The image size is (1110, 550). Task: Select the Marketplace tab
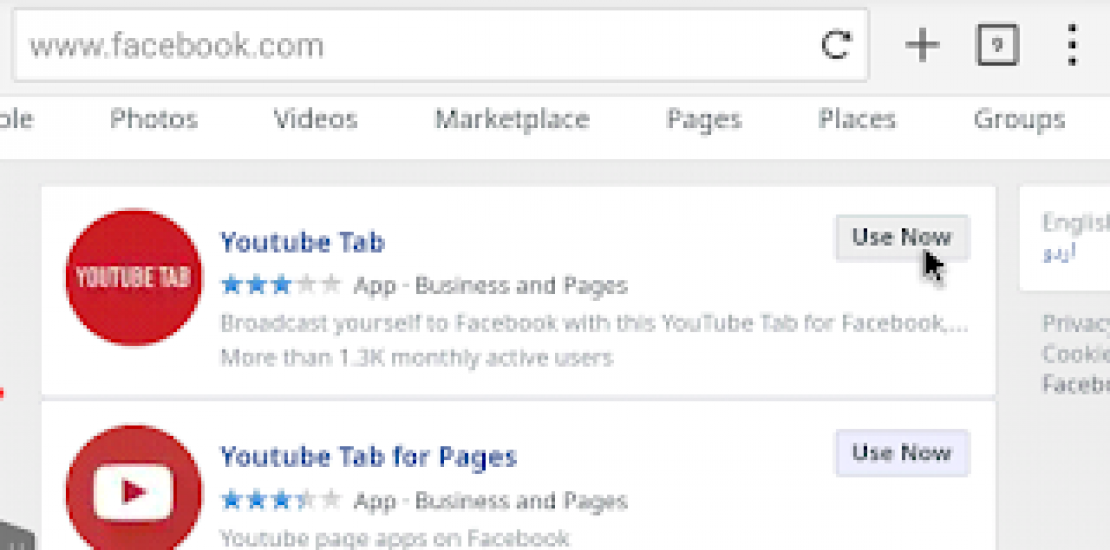(511, 120)
